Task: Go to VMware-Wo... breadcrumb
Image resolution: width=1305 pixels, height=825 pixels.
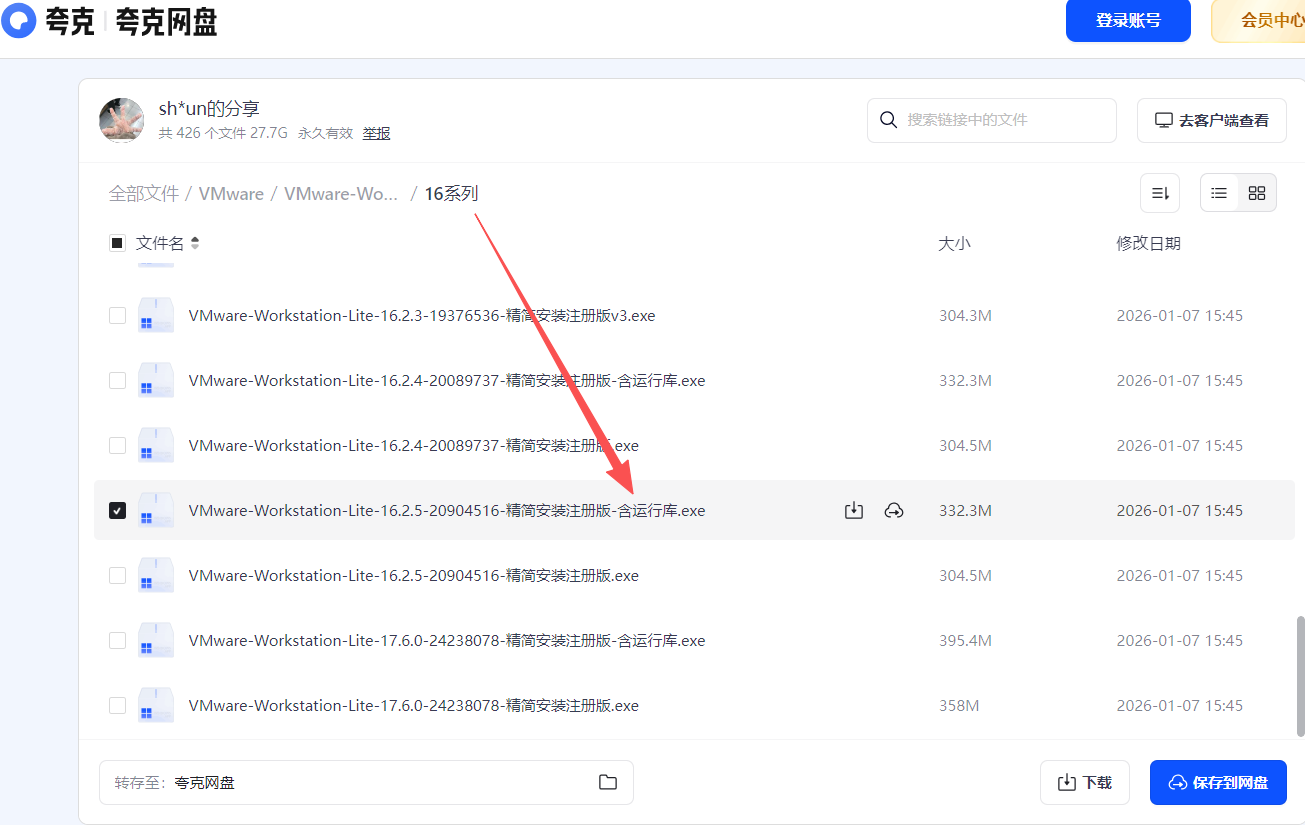Action: coord(341,194)
